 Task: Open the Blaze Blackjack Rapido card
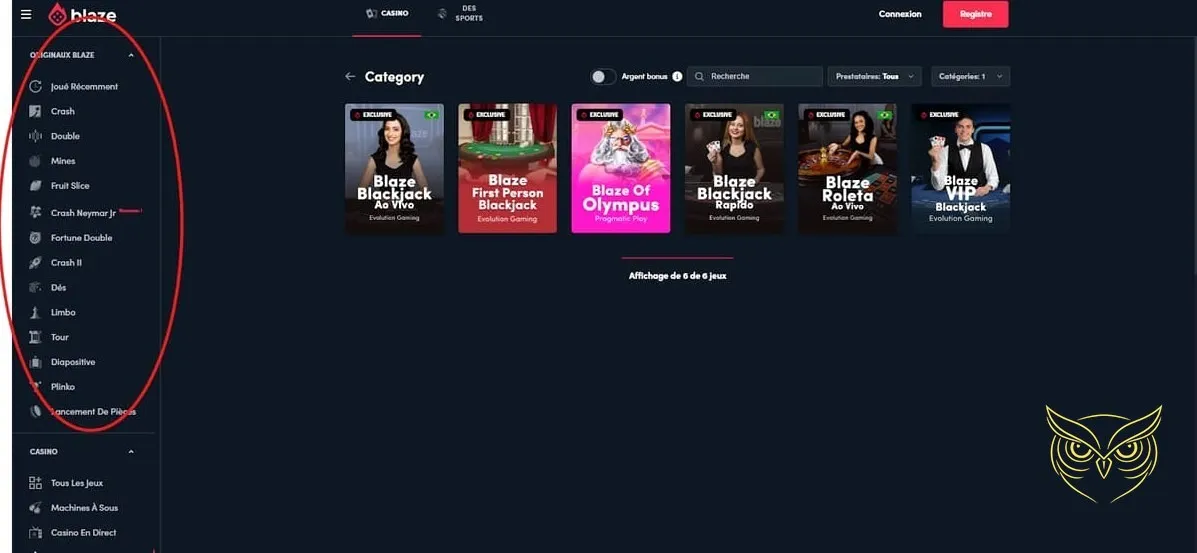734,168
